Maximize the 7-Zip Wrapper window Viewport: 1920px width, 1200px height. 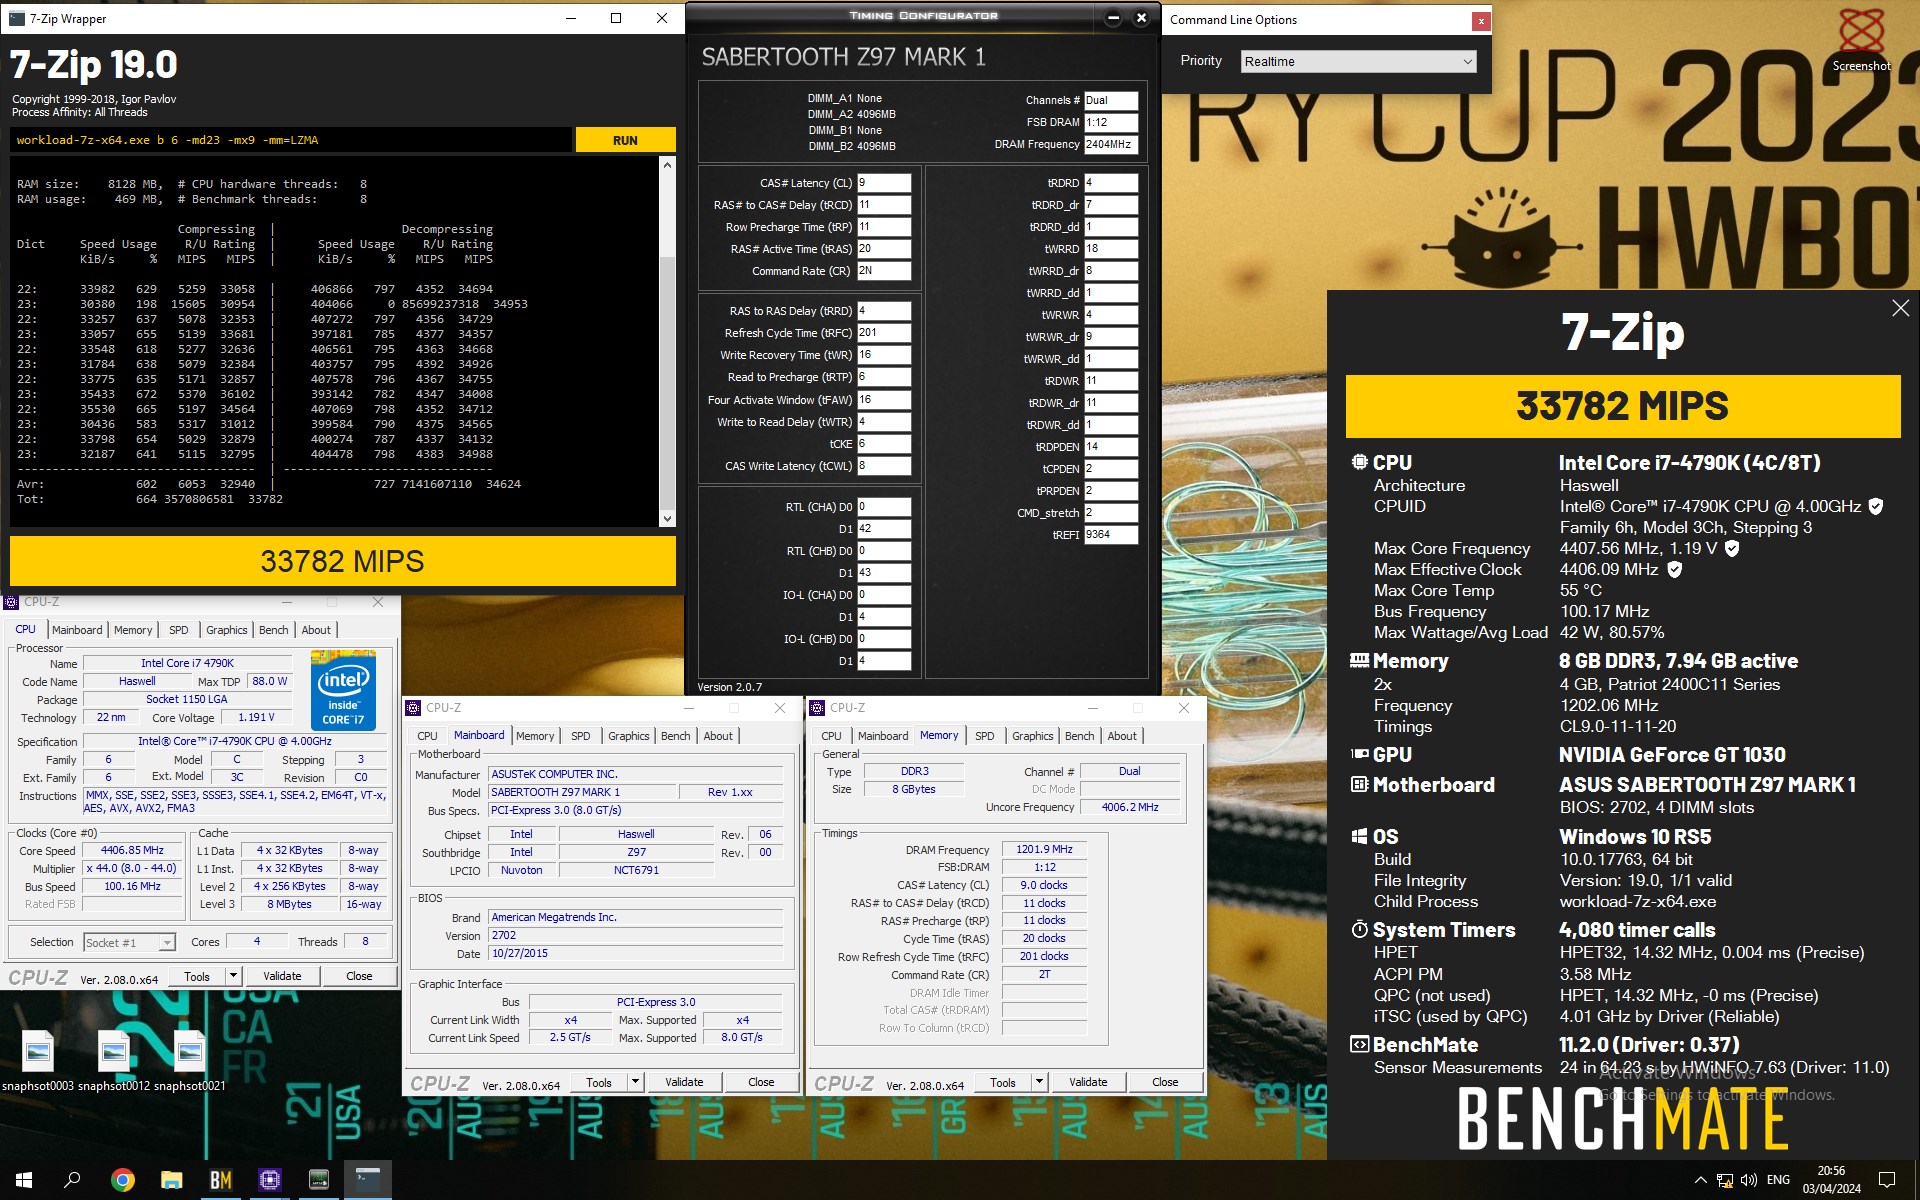coord(616,18)
